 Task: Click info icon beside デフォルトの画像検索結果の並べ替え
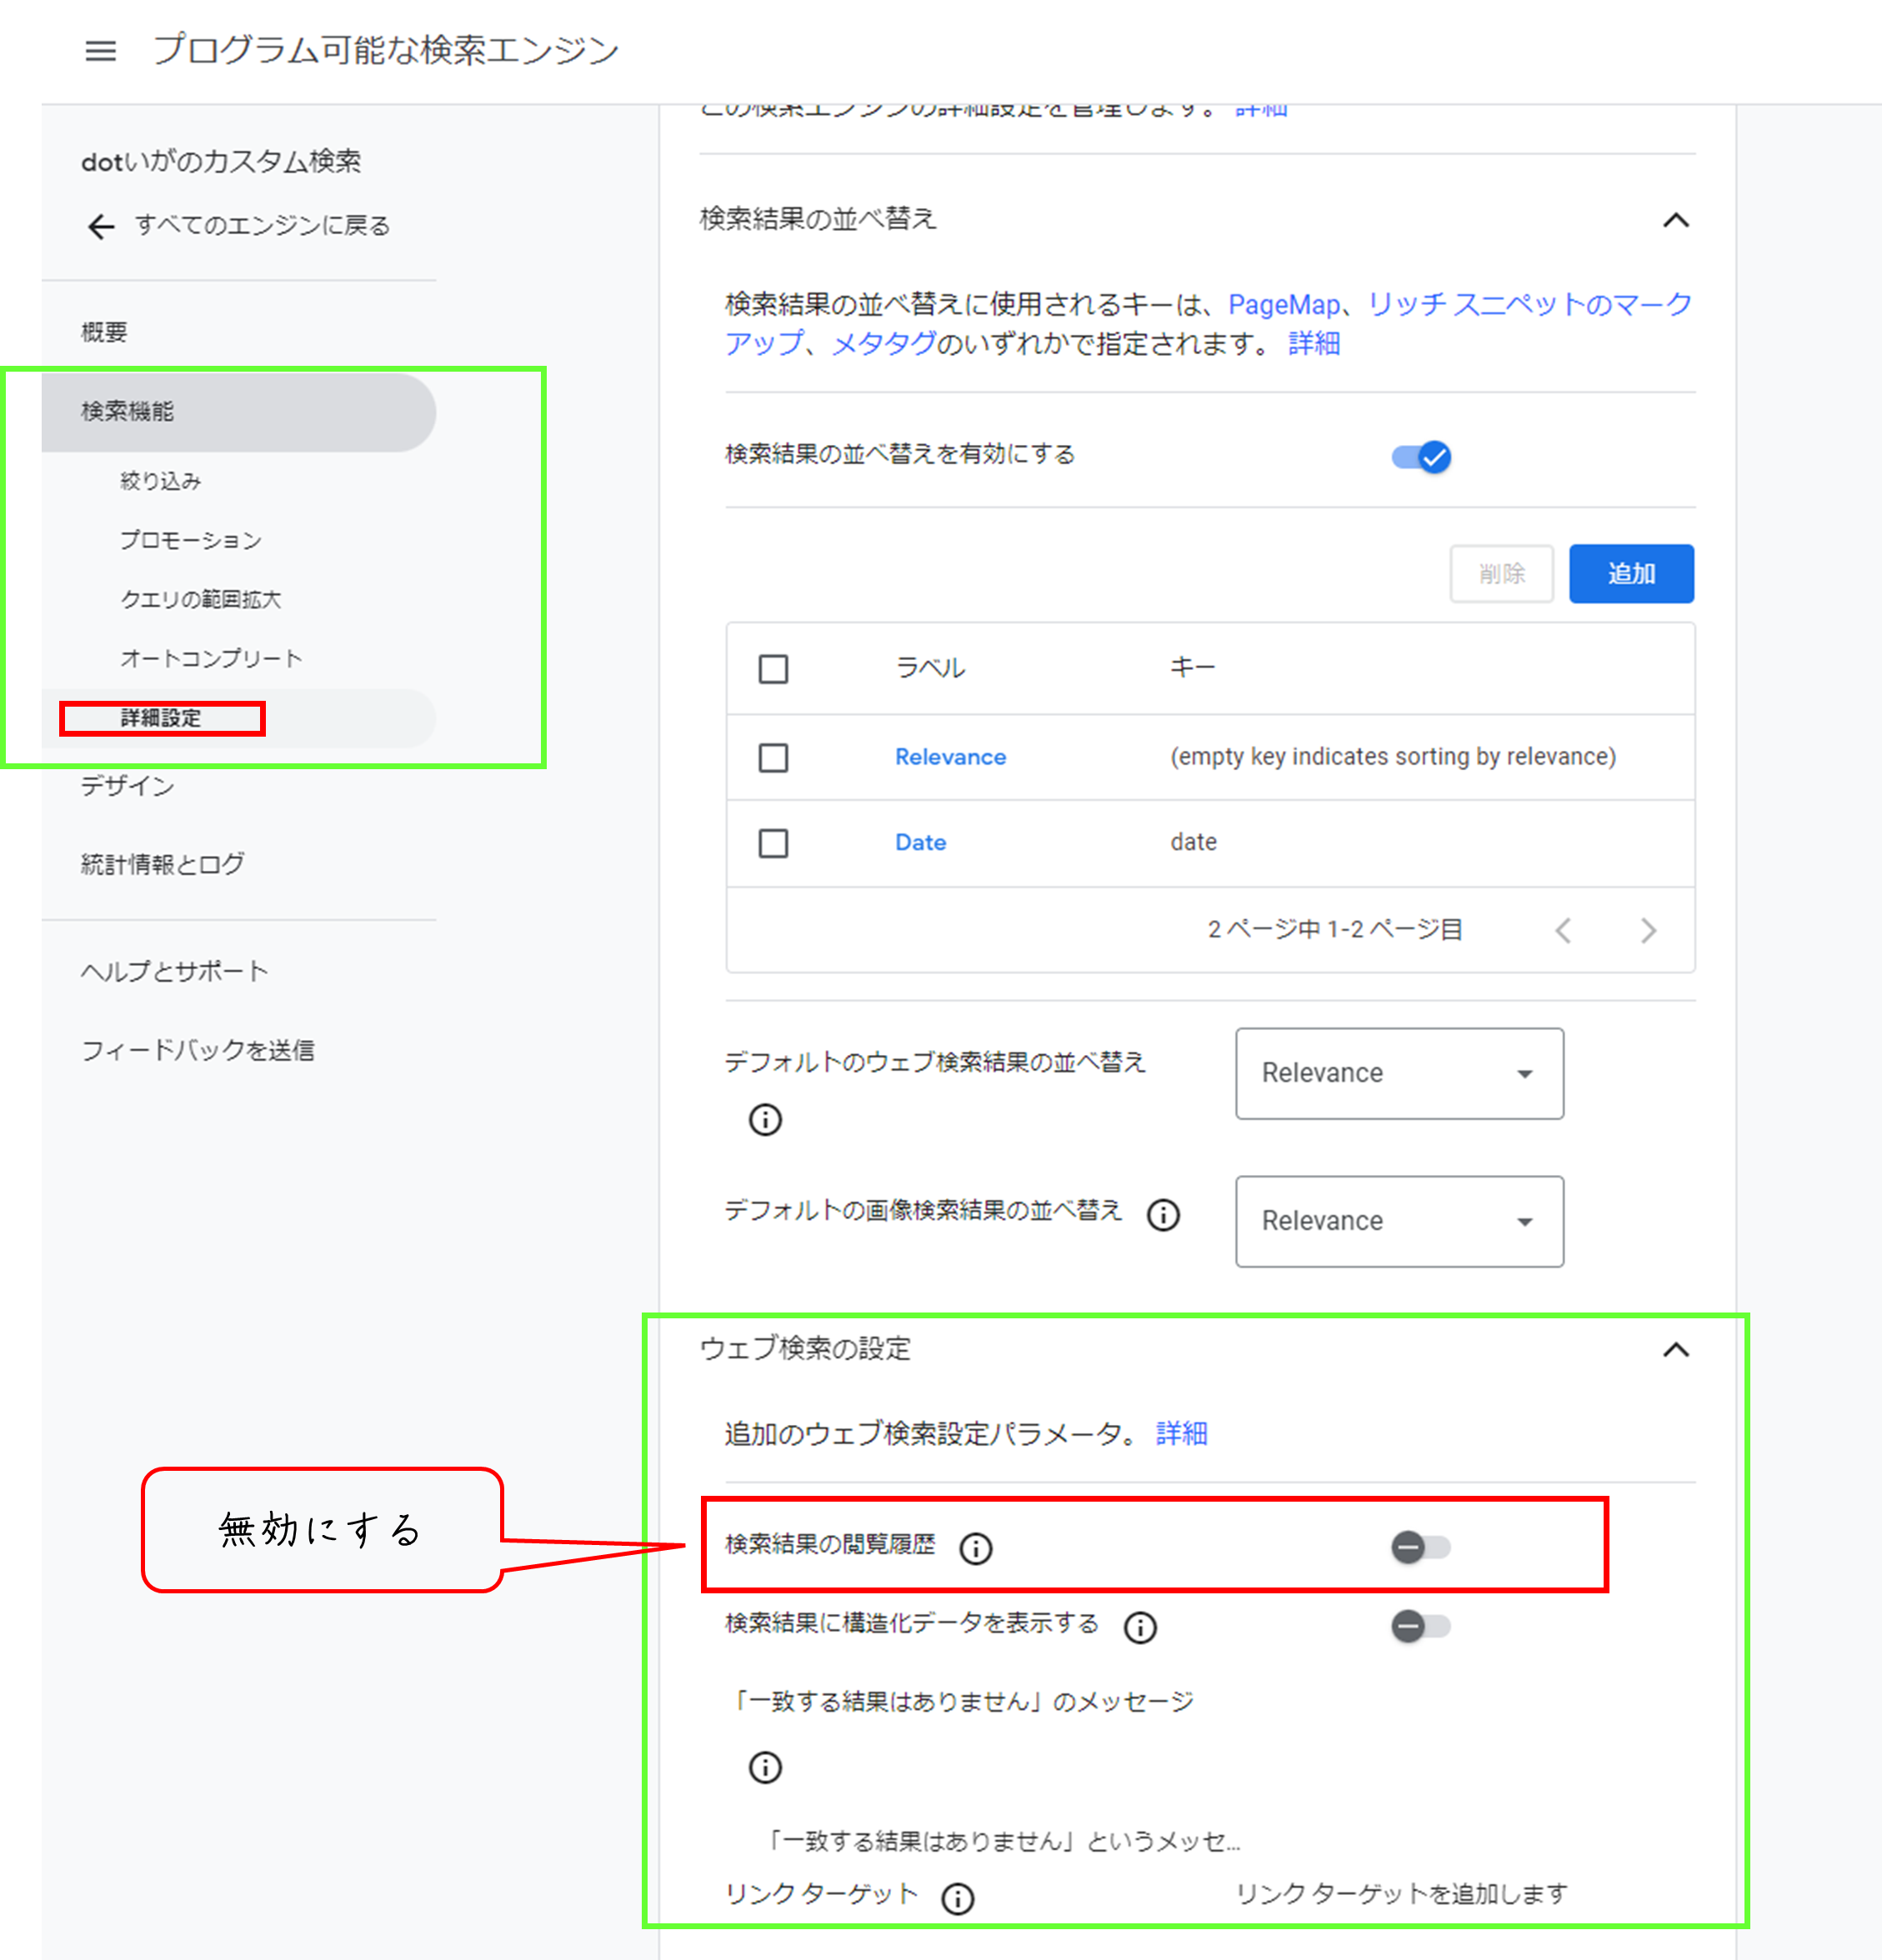point(1163,1215)
